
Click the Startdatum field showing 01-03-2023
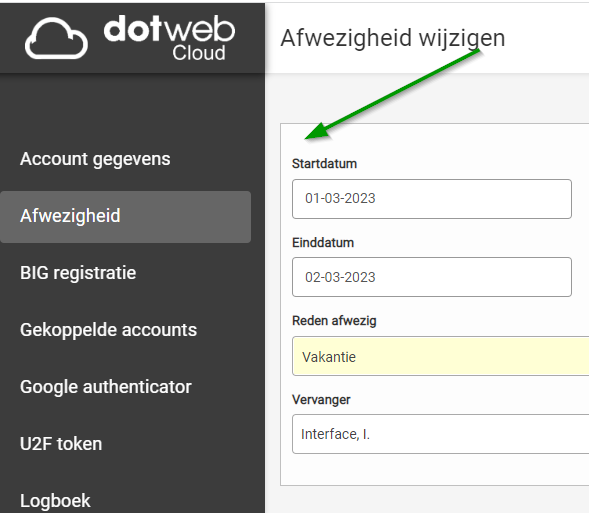432,199
